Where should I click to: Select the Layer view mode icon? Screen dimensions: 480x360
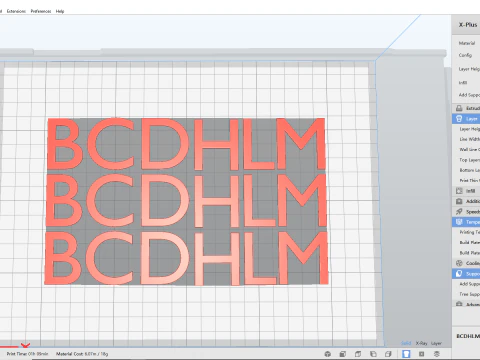pyautogui.click(x=437, y=354)
